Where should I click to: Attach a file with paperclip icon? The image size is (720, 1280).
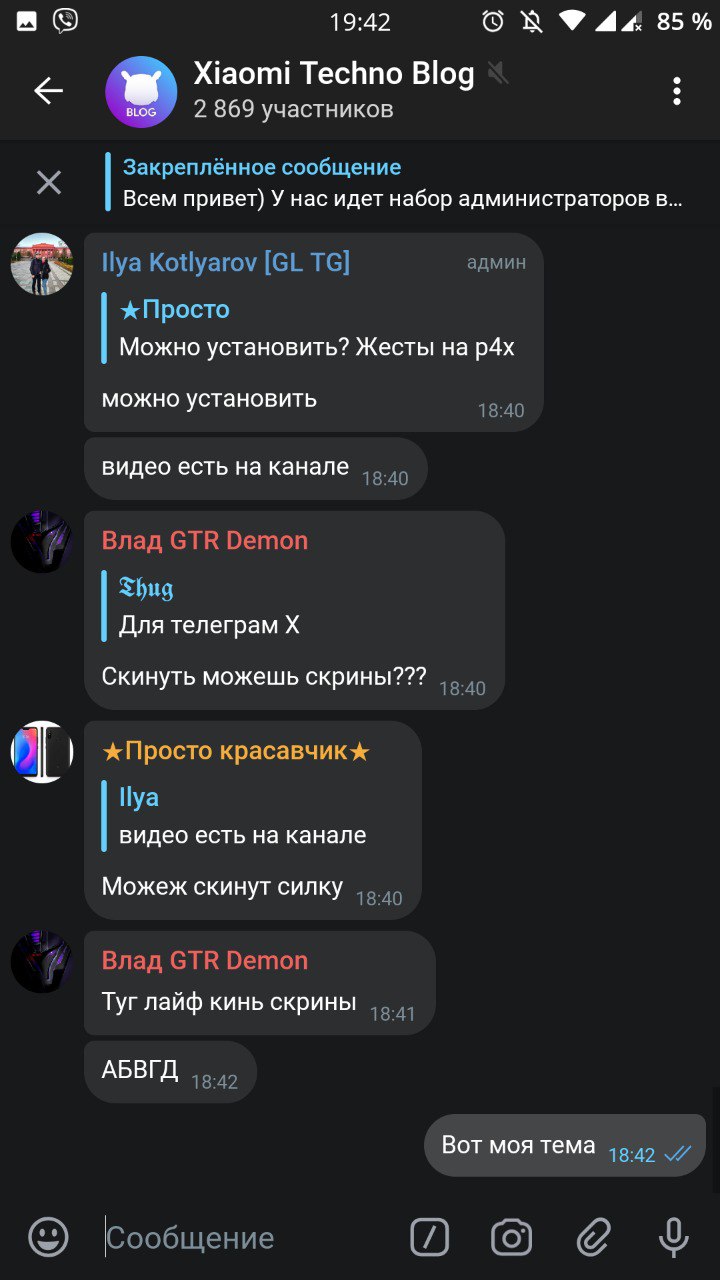pos(593,1238)
